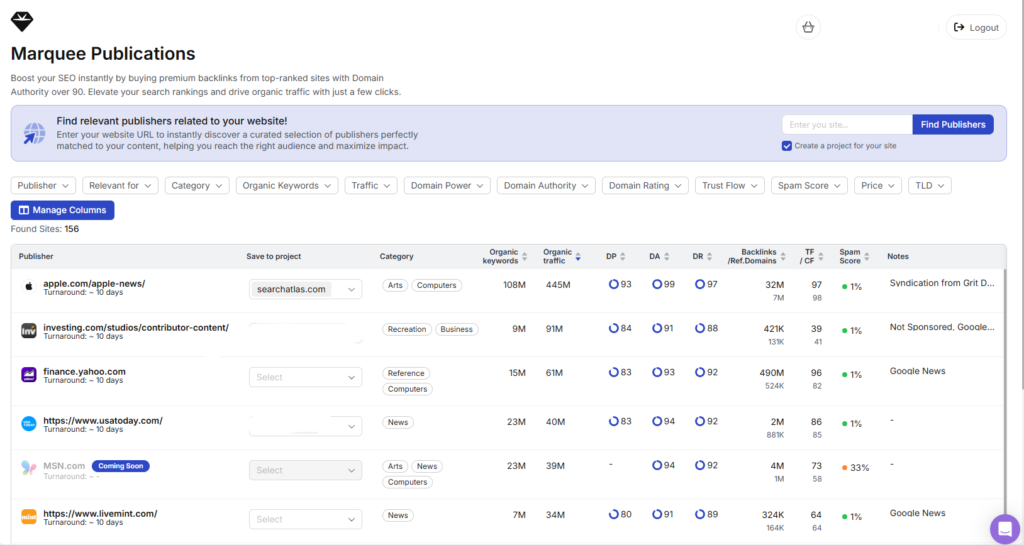
Task: Click the Publisher column header
Action: (36, 257)
